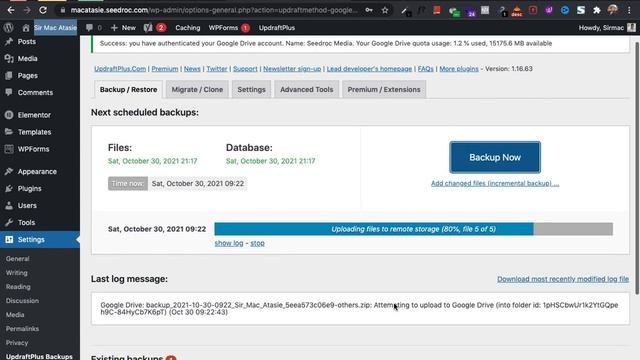Click the browser forward arrow
This screenshot has width=640, height=360.
27,10
